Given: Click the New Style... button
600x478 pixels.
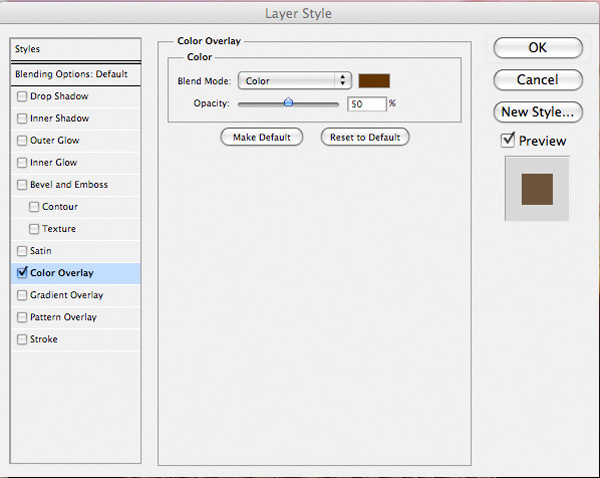Looking at the screenshot, I should [x=538, y=112].
